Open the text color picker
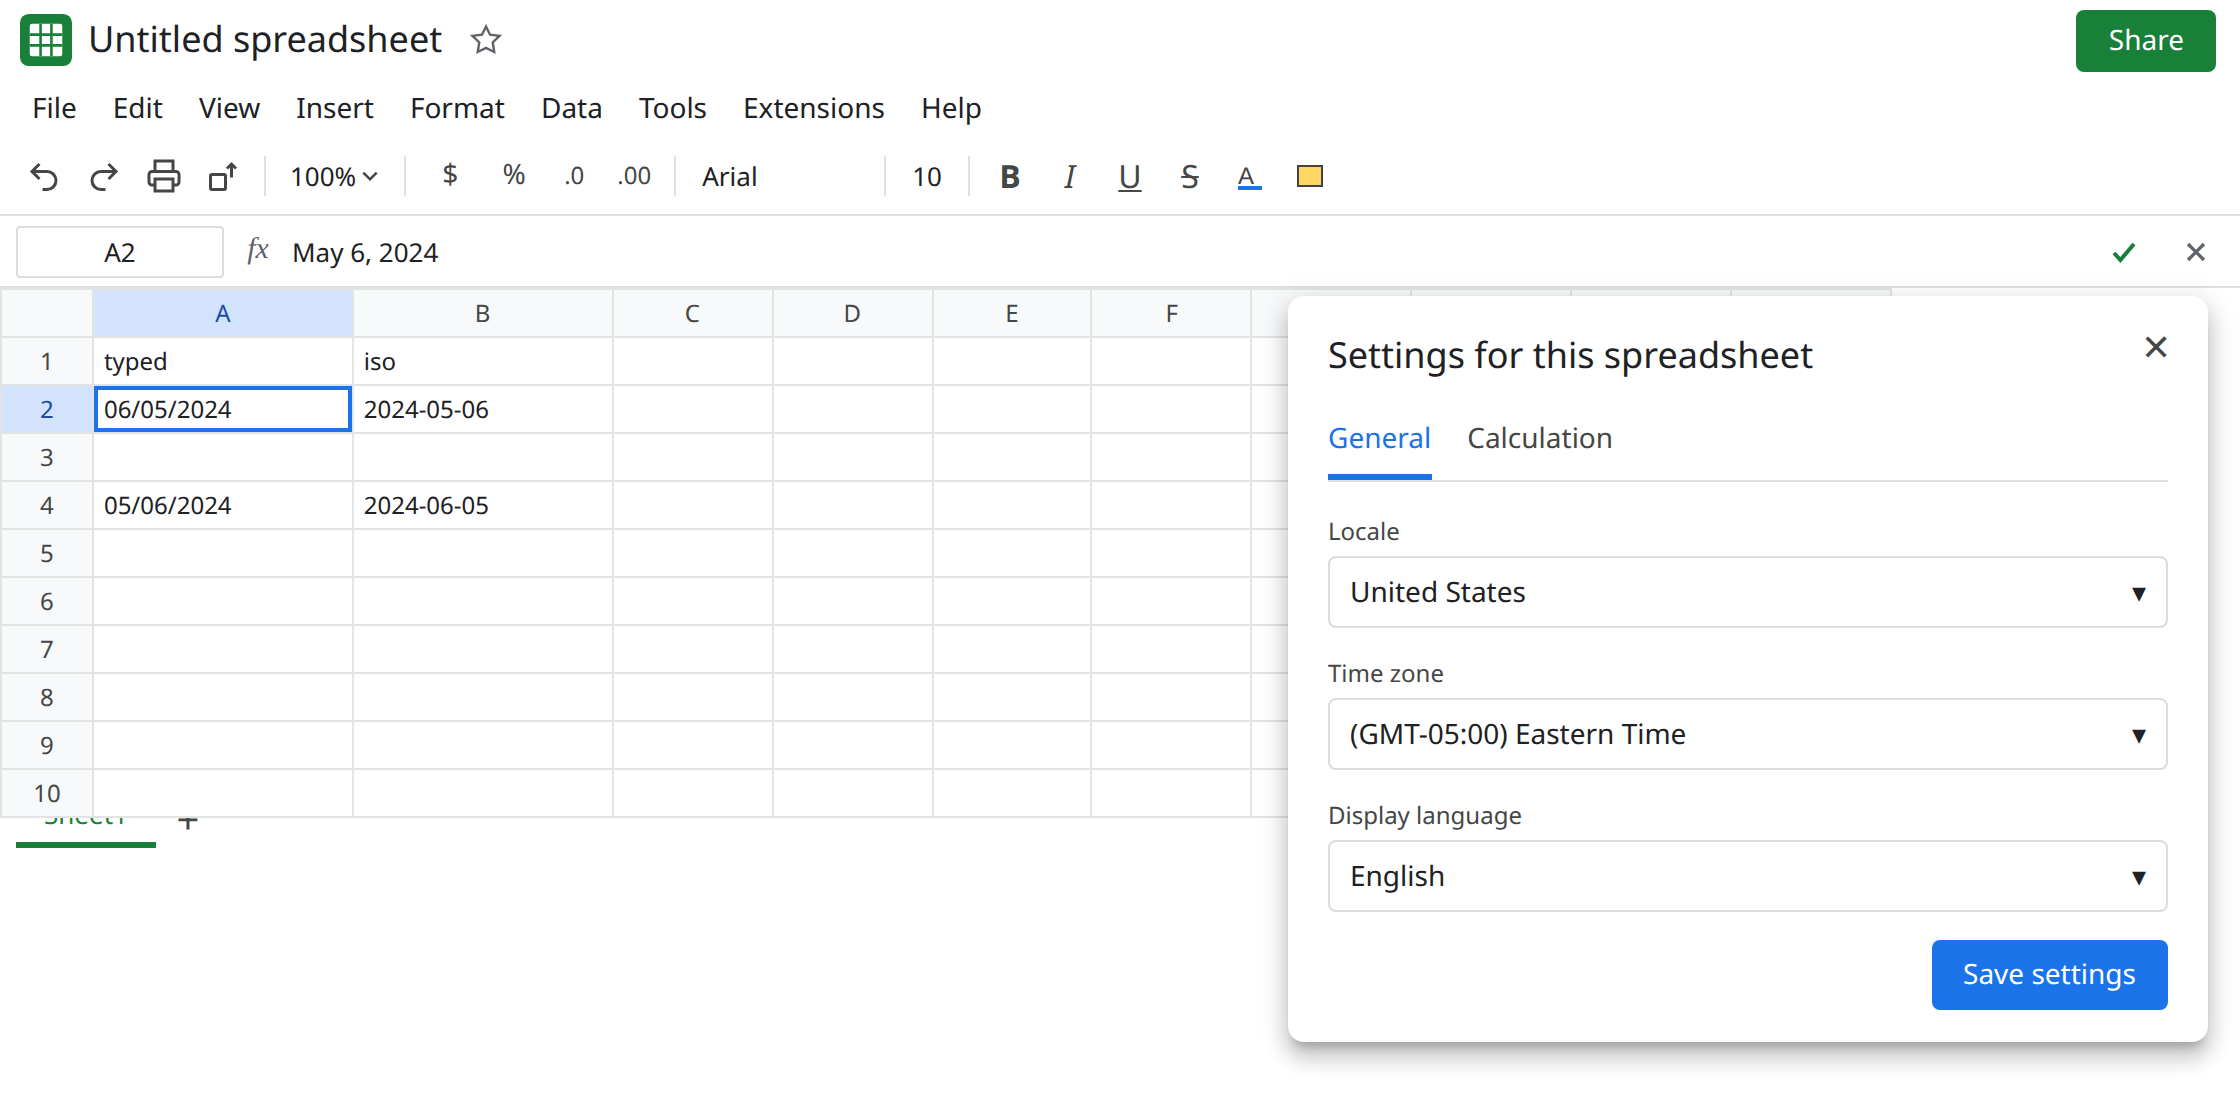Image resolution: width=2240 pixels, height=1120 pixels. coord(1249,177)
